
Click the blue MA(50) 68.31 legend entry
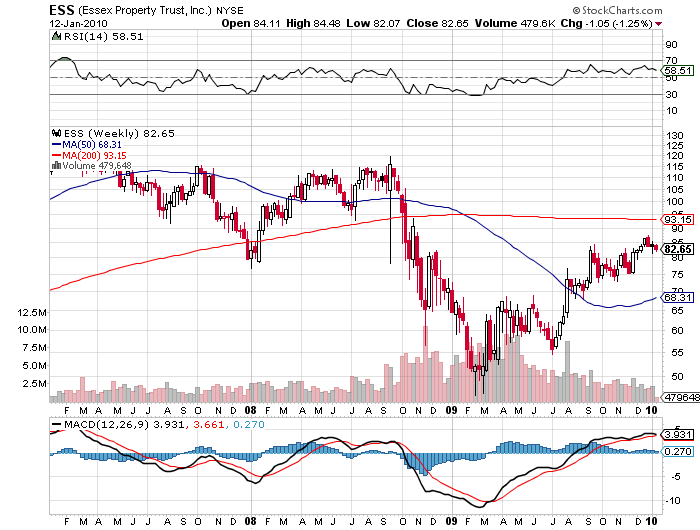click(x=87, y=145)
